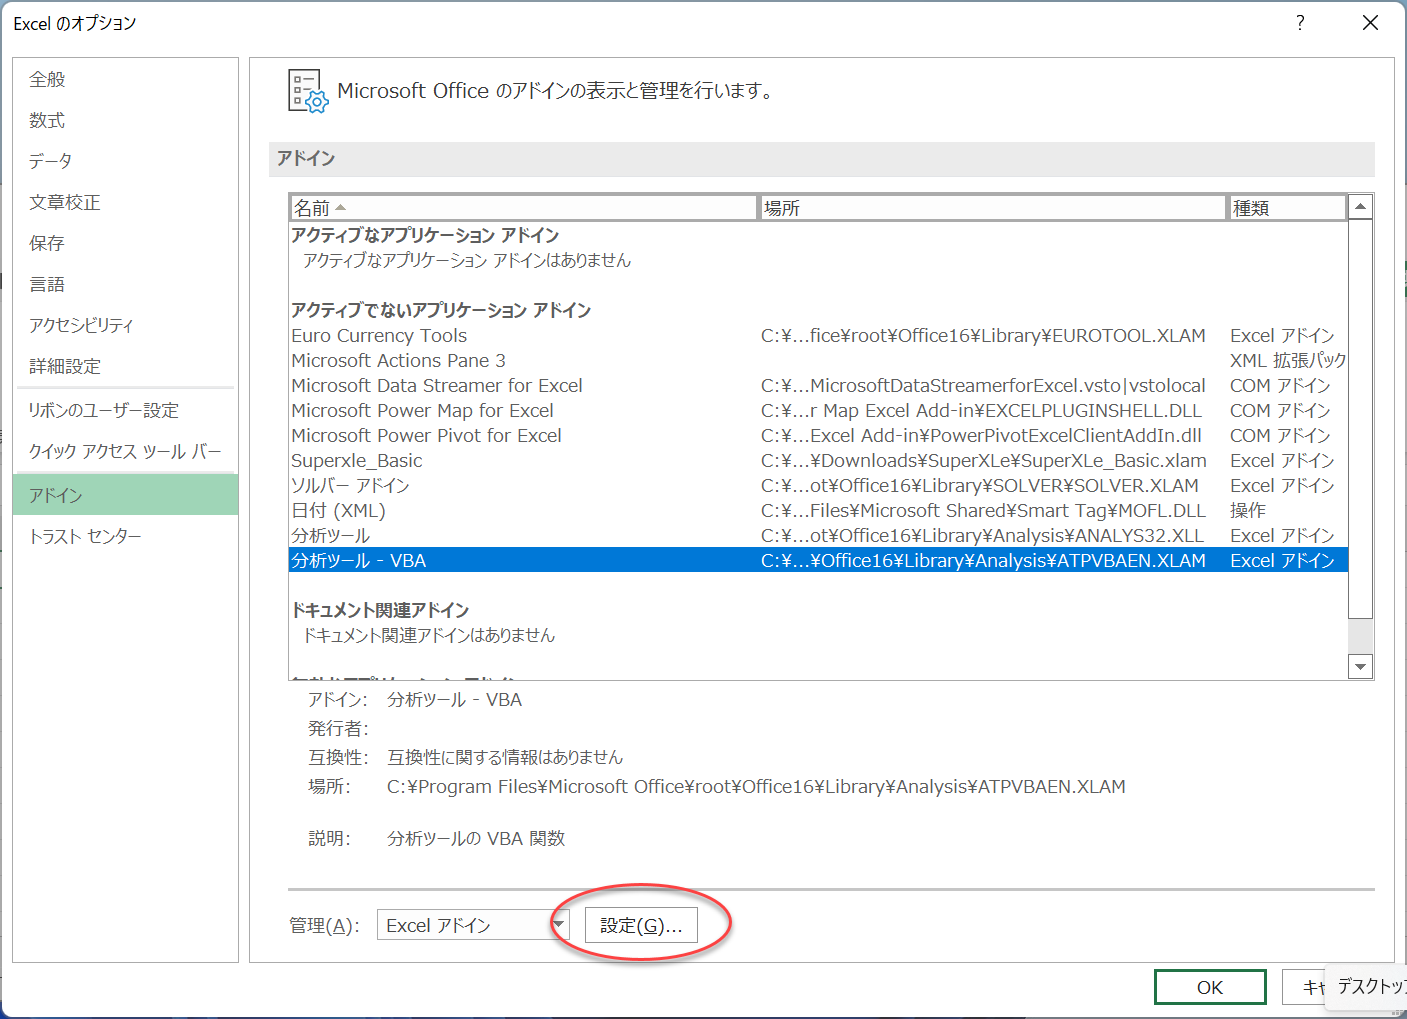Open アクセシビリティ options
This screenshot has height=1019, width=1407.
point(125,325)
